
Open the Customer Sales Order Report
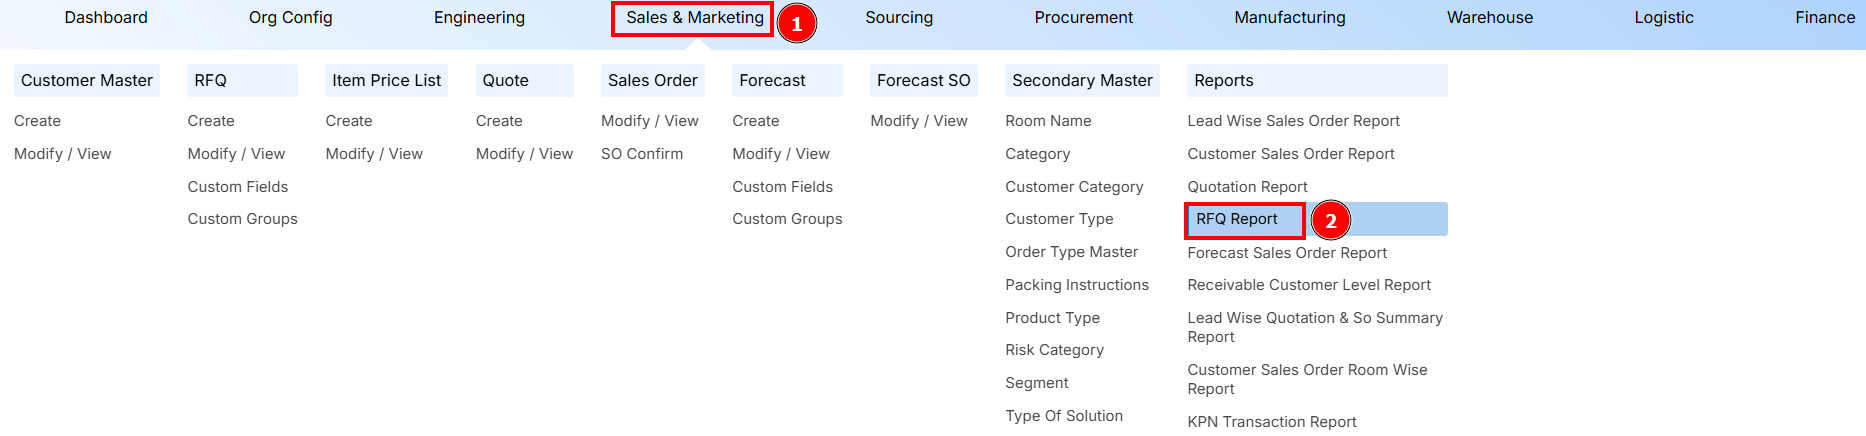pos(1291,154)
